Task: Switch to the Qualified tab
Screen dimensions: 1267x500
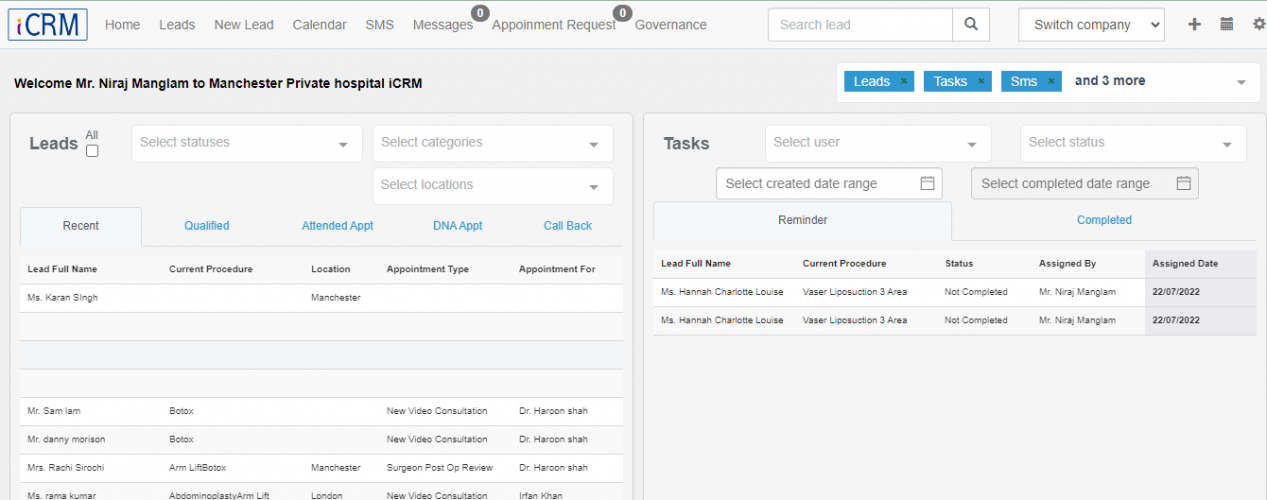Action: pyautogui.click(x=207, y=226)
